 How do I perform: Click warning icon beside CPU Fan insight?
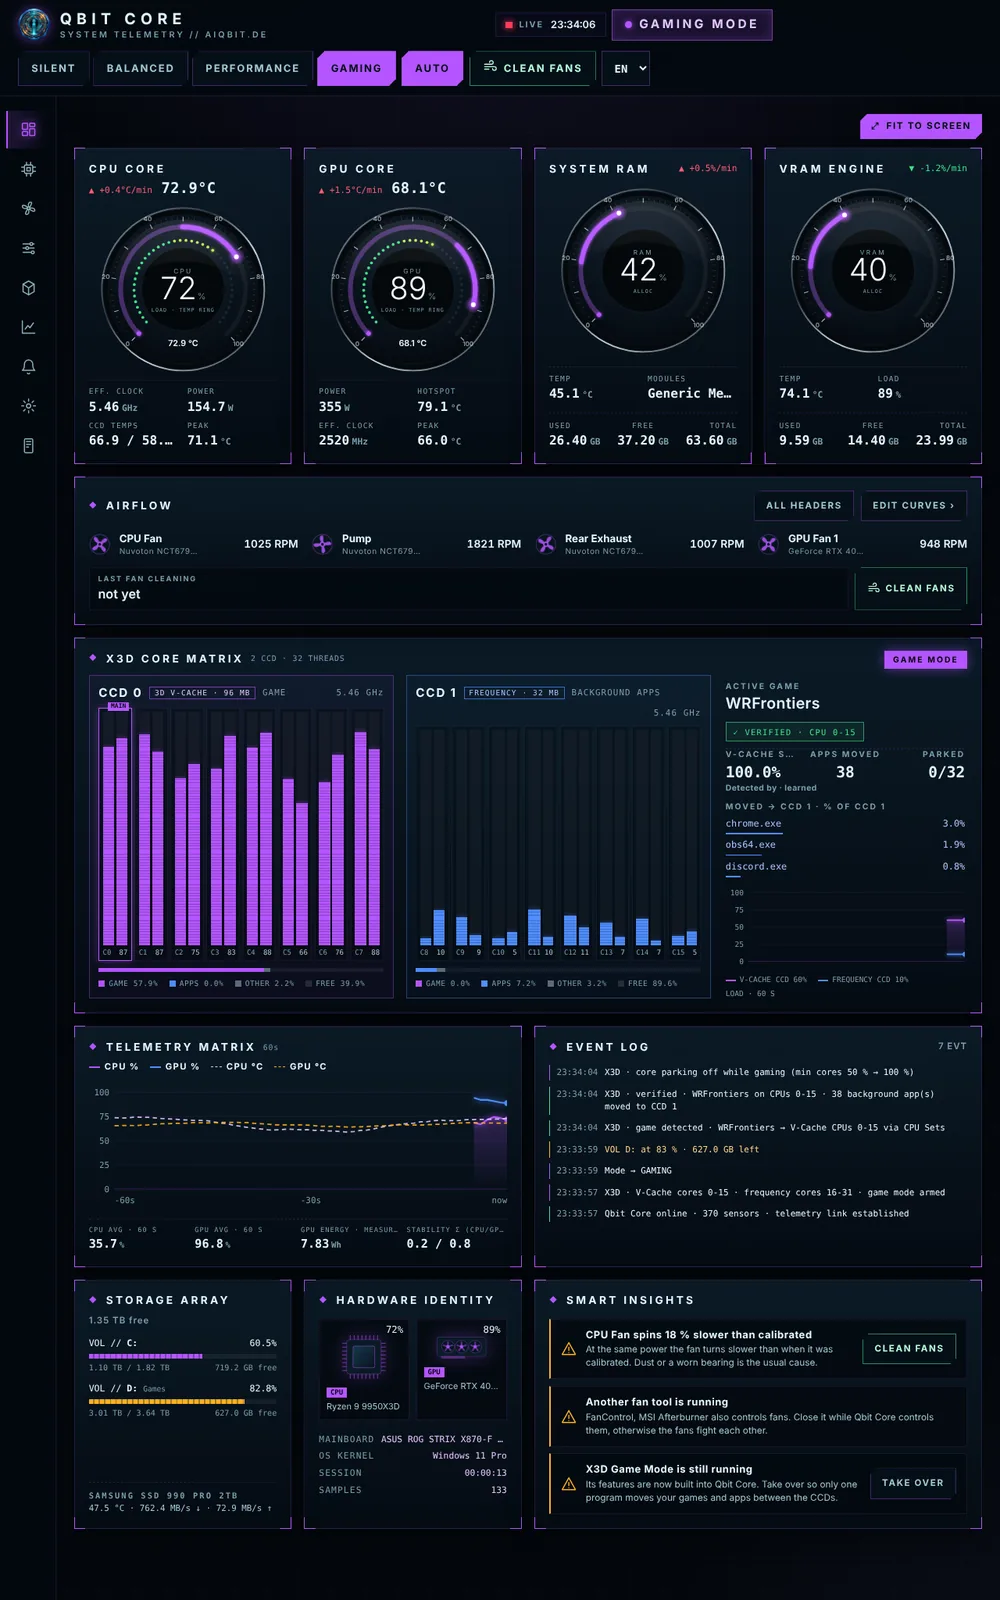[568, 1349]
